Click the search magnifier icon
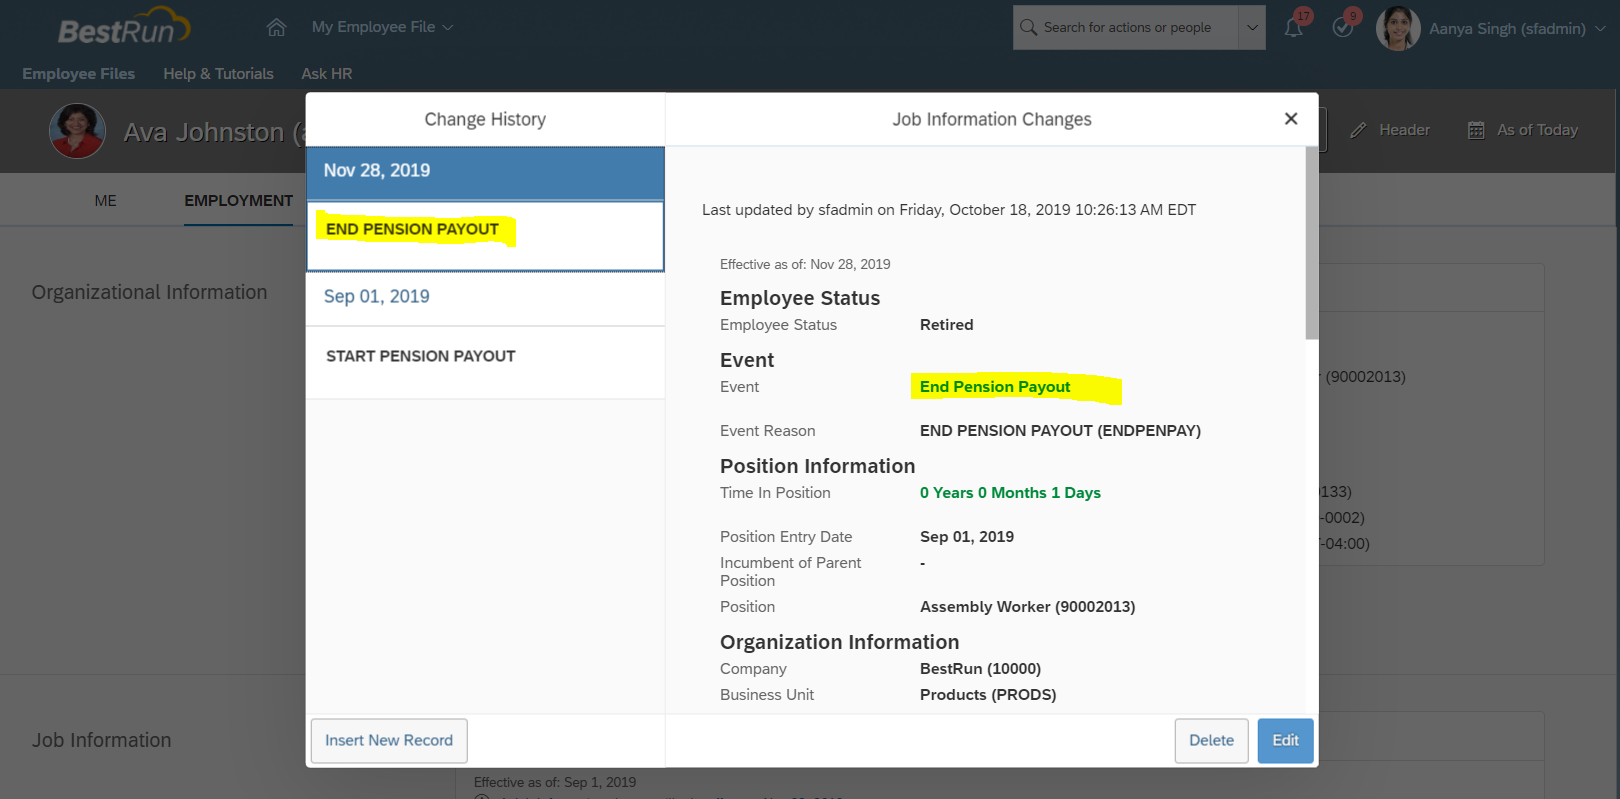The image size is (1620, 799). tap(1028, 28)
